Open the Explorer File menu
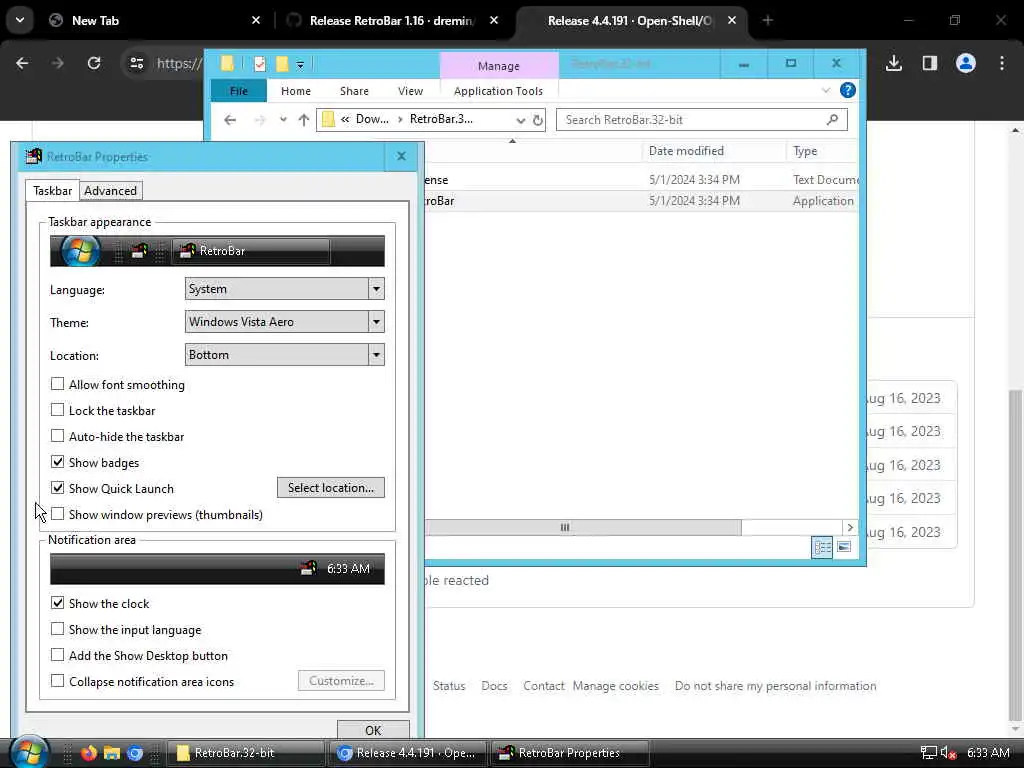 (238, 91)
